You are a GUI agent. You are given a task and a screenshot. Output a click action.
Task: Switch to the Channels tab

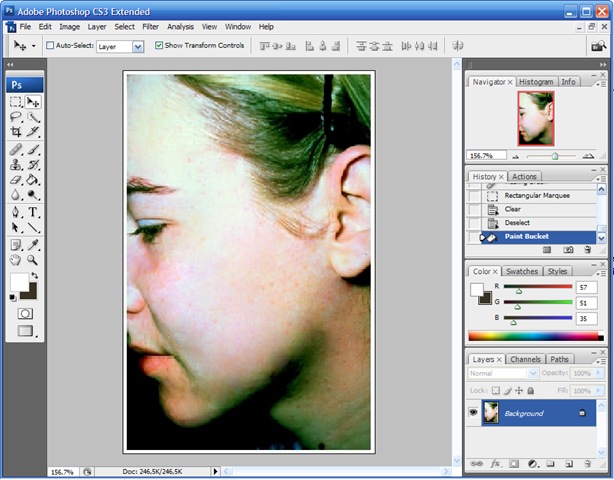coord(525,359)
